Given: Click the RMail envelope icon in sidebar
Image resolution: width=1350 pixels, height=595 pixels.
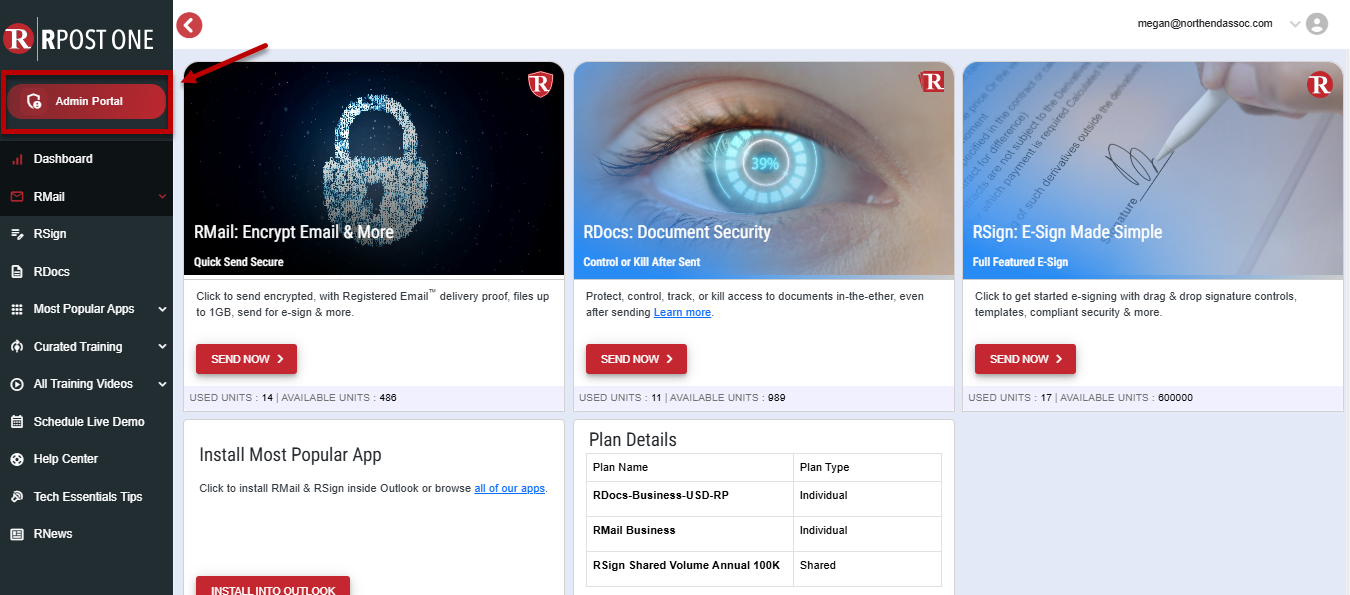Looking at the screenshot, I should pyautogui.click(x=17, y=197).
